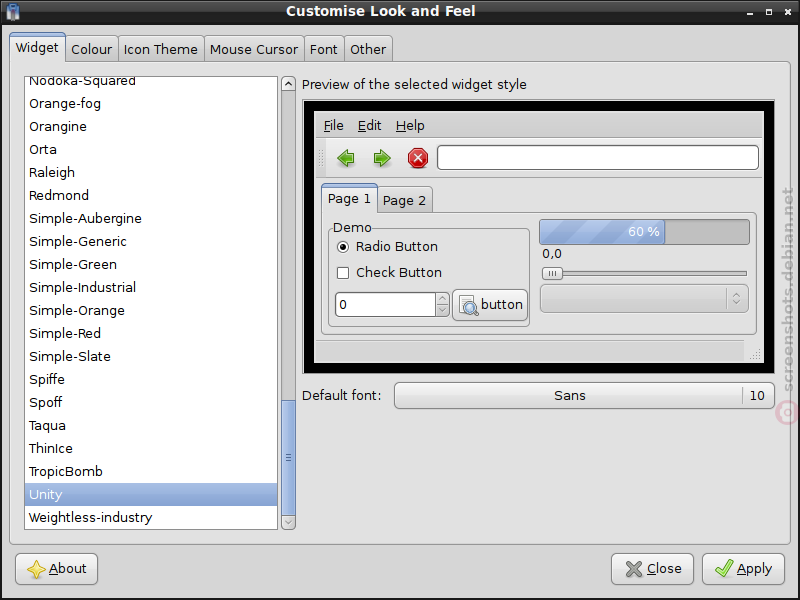Click the horizontal slider handle
The width and height of the screenshot is (800, 600).
pyautogui.click(x=552, y=273)
